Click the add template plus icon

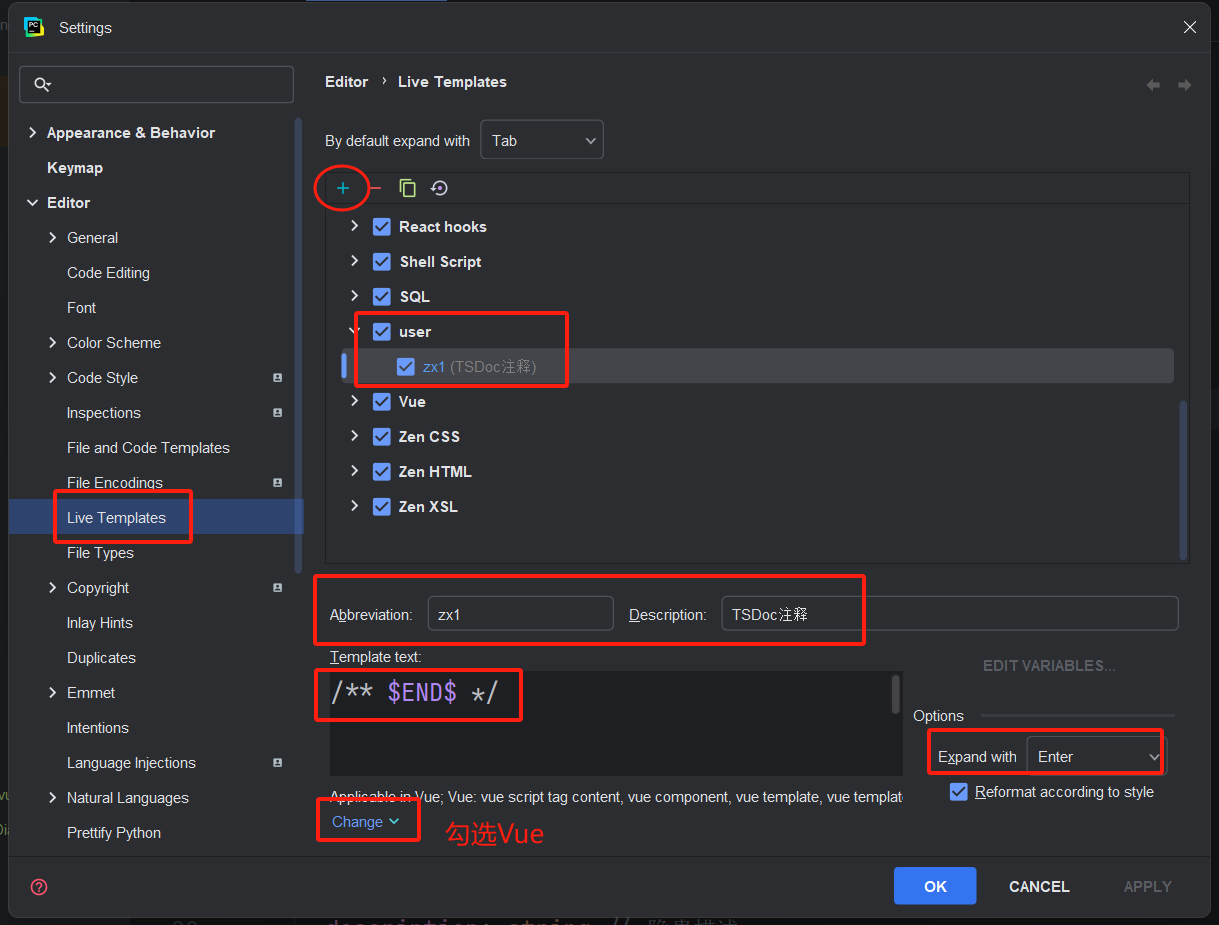click(343, 188)
